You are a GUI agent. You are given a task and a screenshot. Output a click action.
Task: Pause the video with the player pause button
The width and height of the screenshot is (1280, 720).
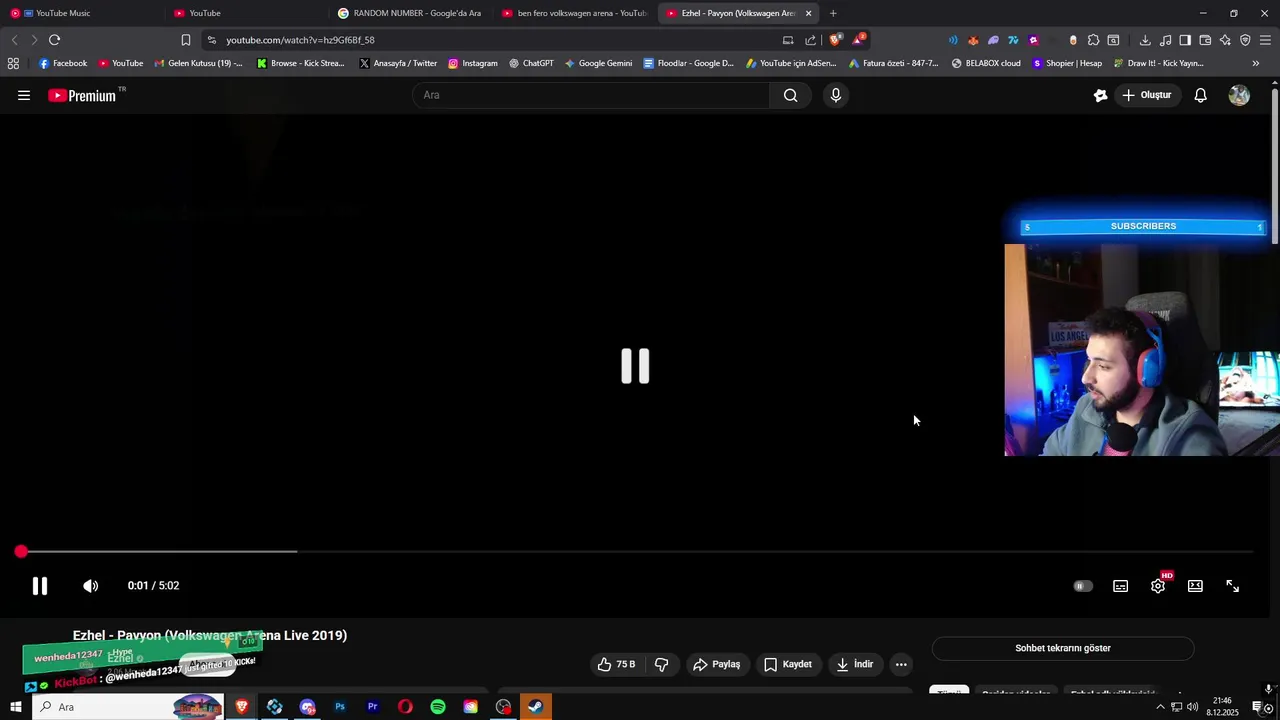40,586
